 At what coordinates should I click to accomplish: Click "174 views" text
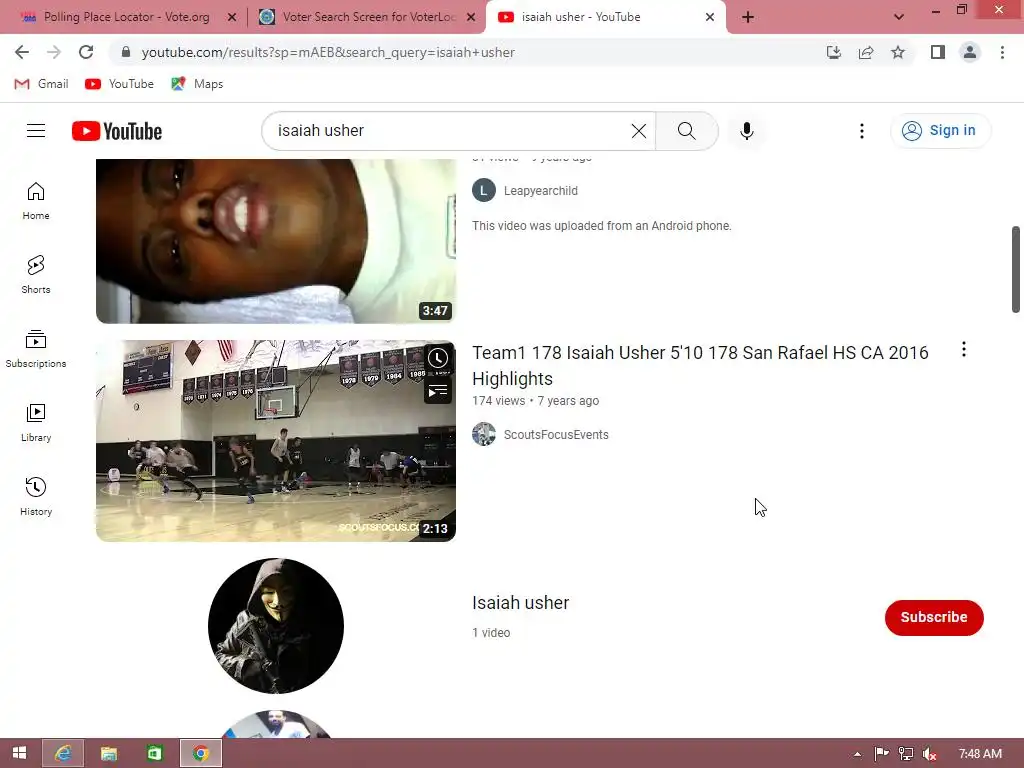click(x=498, y=401)
